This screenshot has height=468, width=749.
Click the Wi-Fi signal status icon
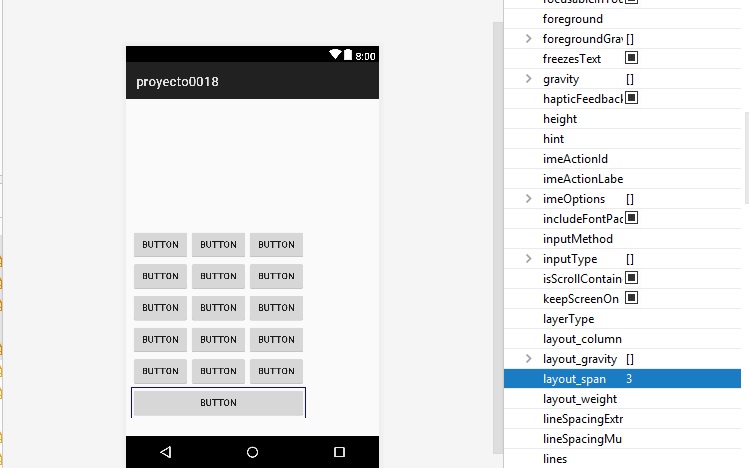pos(334,56)
